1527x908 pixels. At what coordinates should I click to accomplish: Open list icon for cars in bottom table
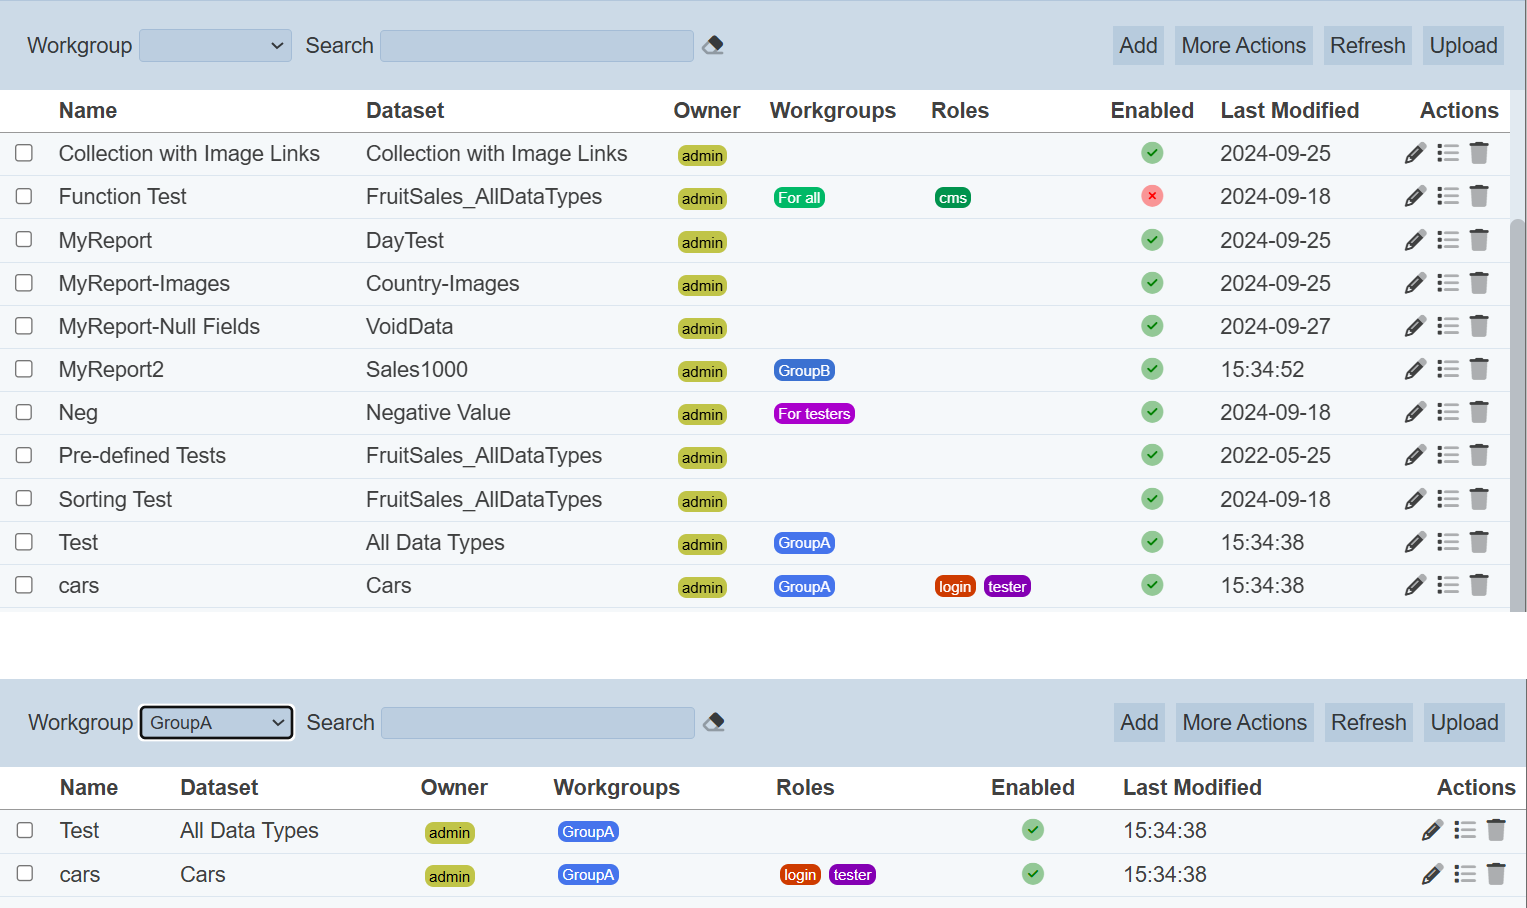click(x=1464, y=874)
